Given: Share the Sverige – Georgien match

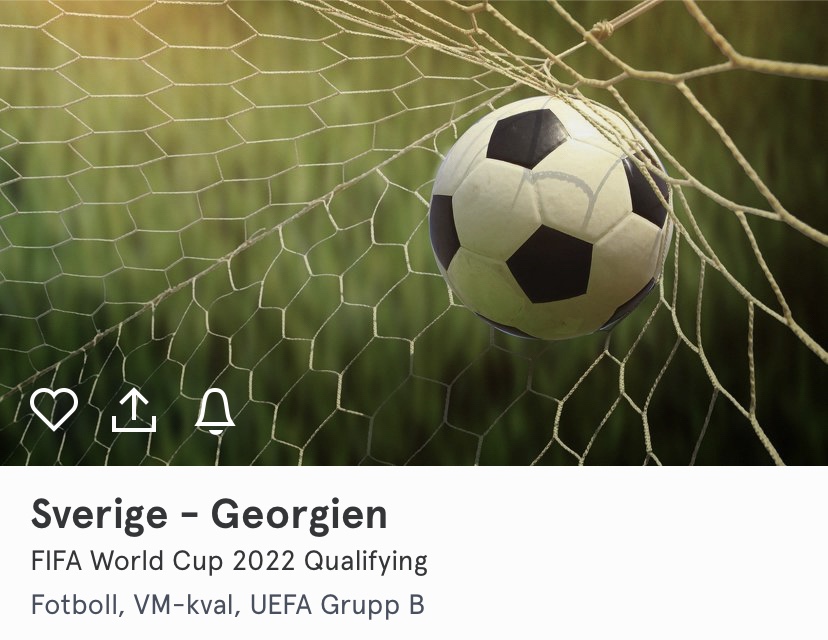Looking at the screenshot, I should coord(134,411).
